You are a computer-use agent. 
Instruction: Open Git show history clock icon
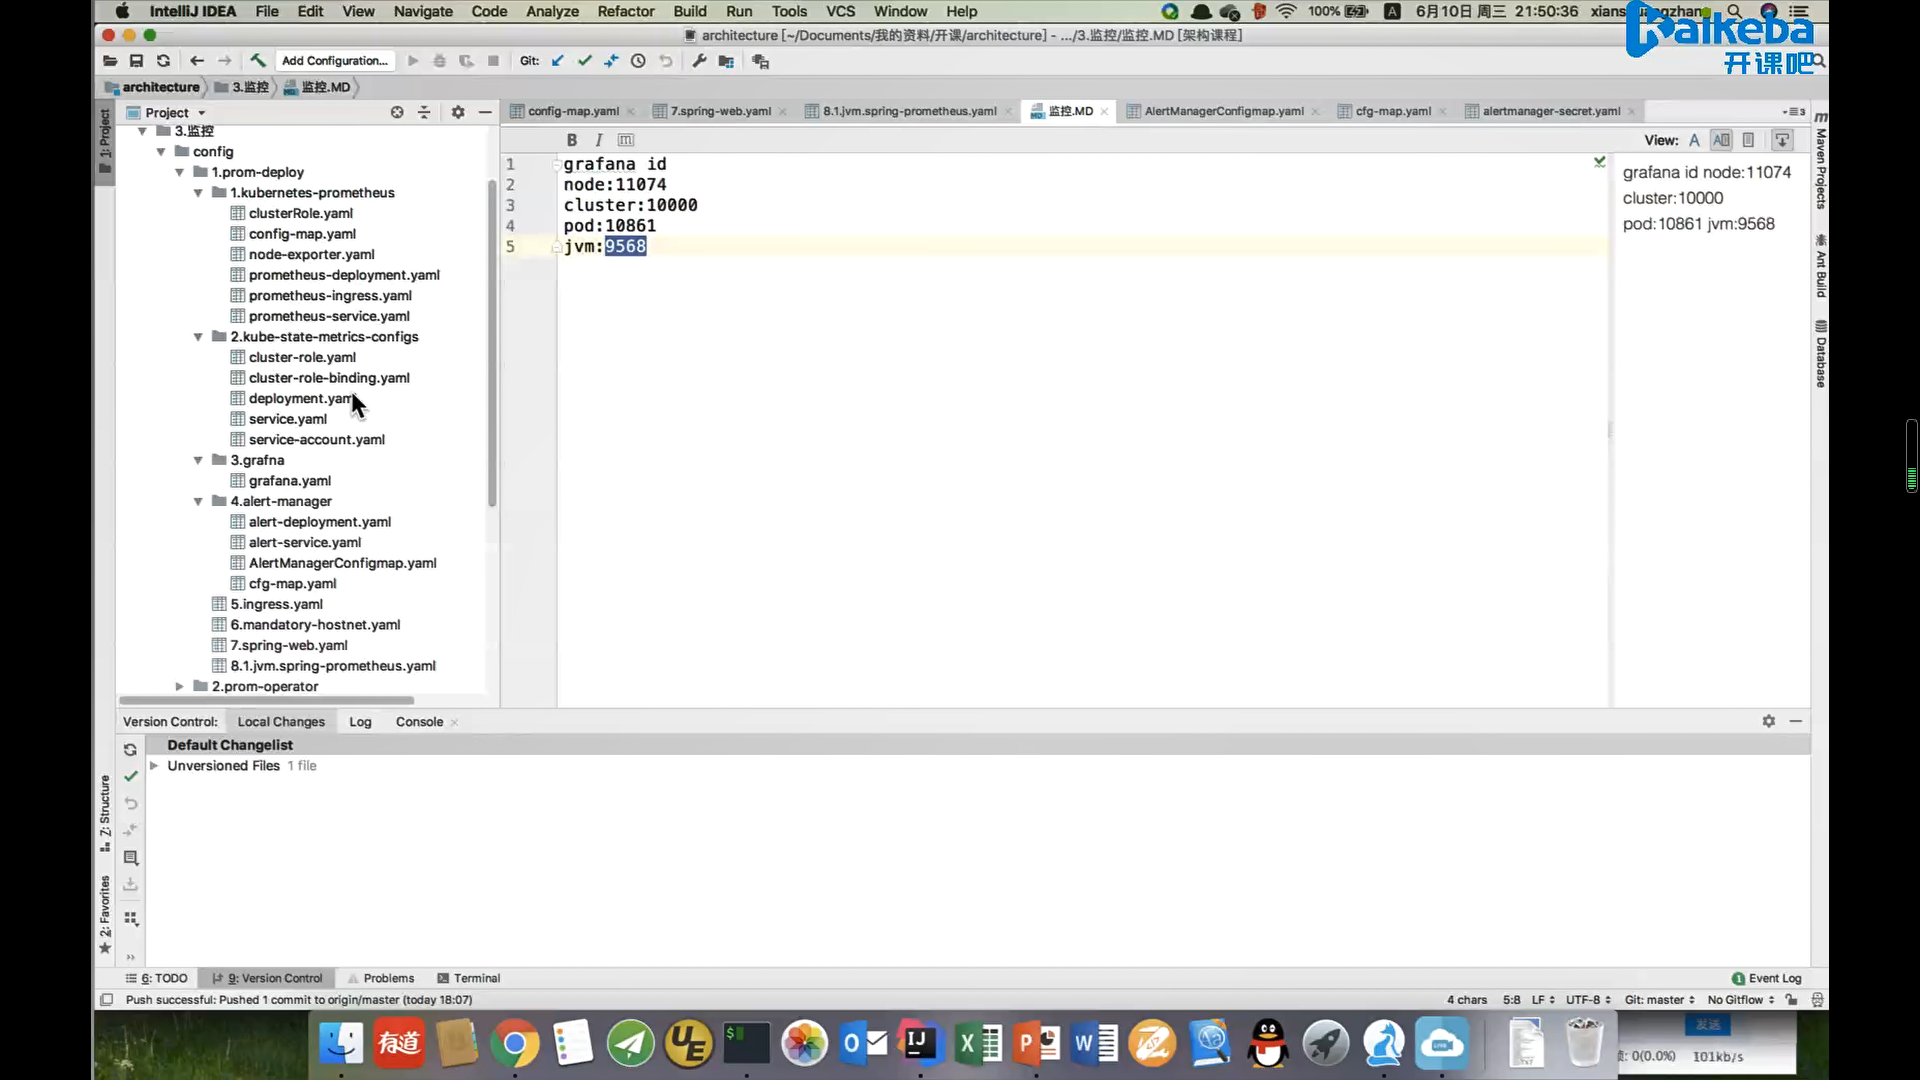click(x=638, y=61)
